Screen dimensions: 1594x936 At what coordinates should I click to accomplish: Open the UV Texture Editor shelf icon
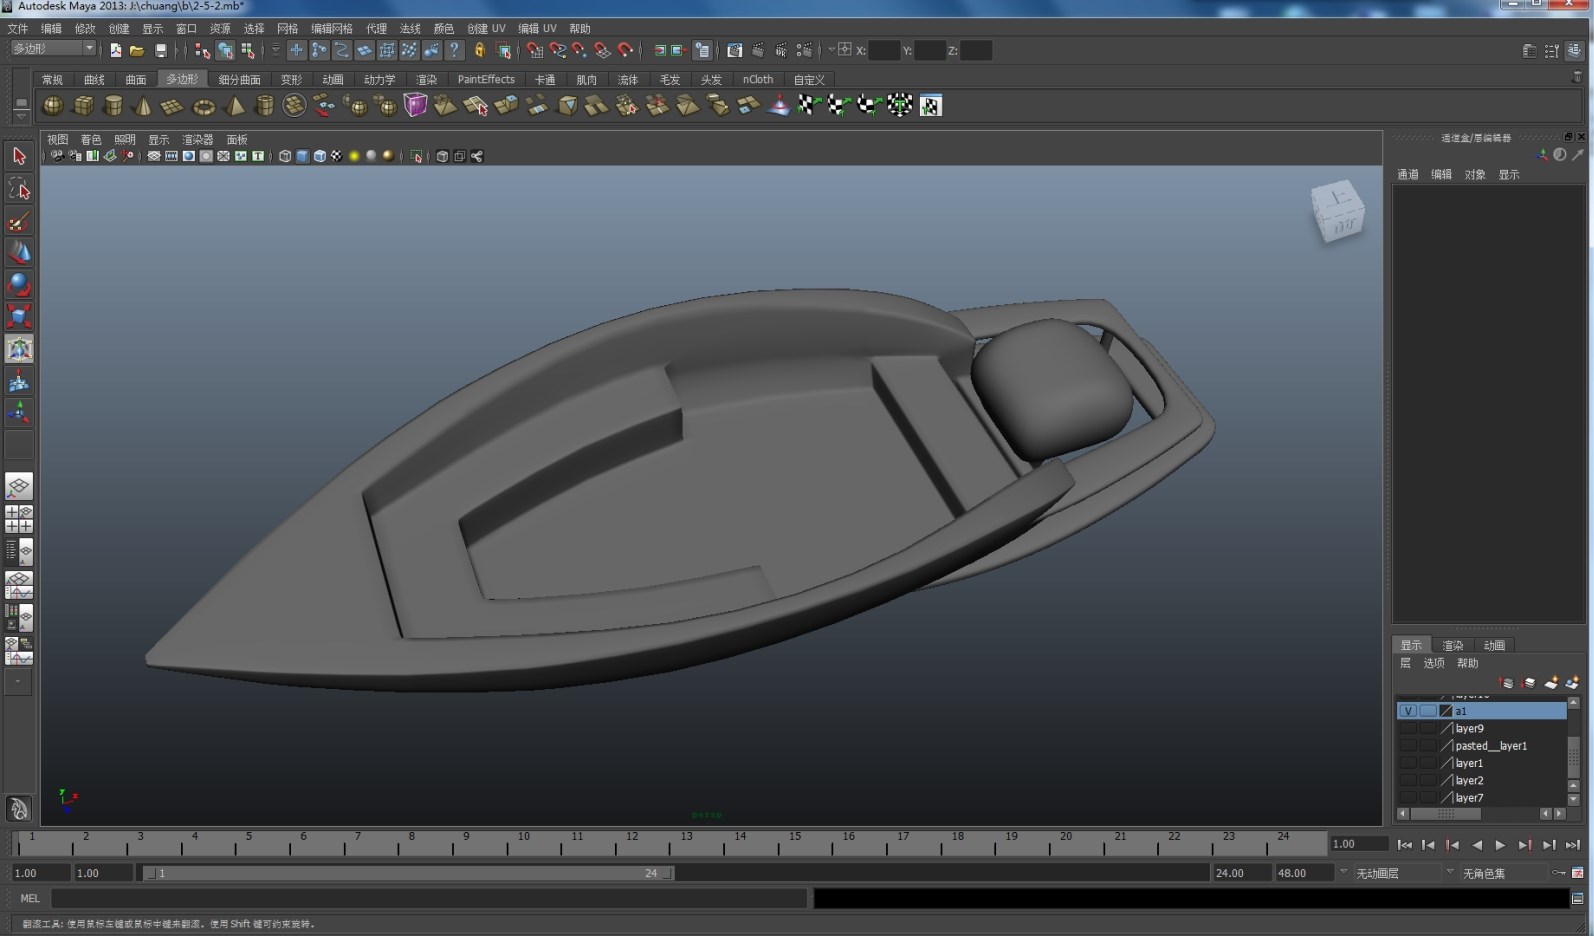pyautogui.click(x=930, y=105)
